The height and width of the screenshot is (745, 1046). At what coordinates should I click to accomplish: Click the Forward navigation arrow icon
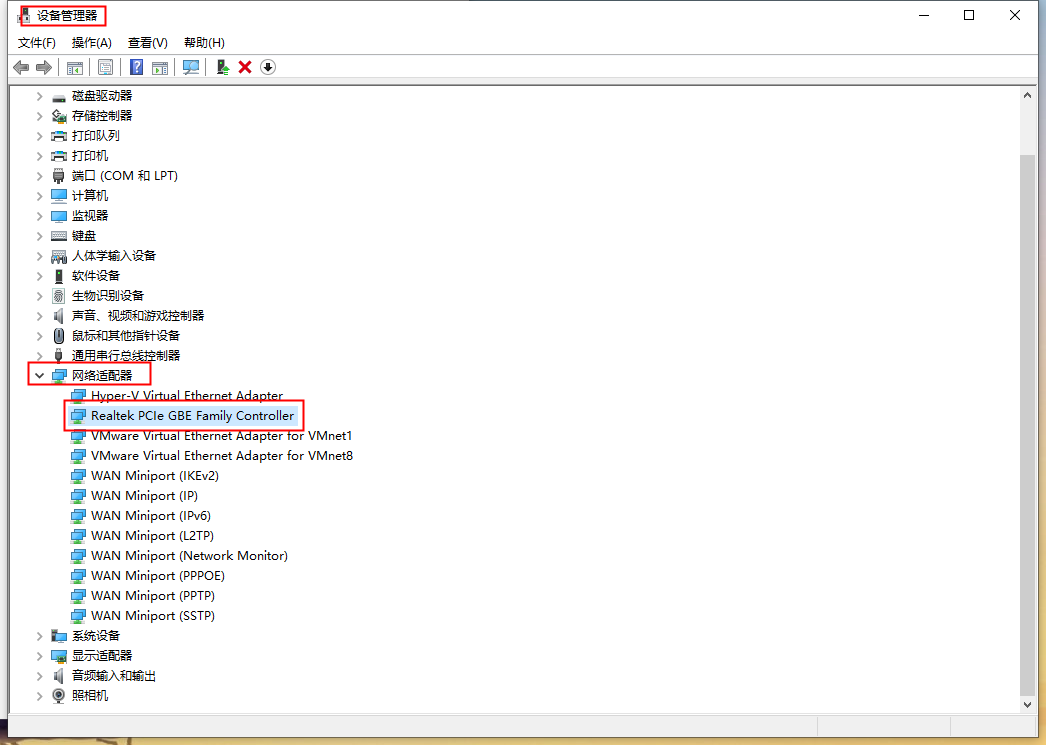pyautogui.click(x=44, y=67)
